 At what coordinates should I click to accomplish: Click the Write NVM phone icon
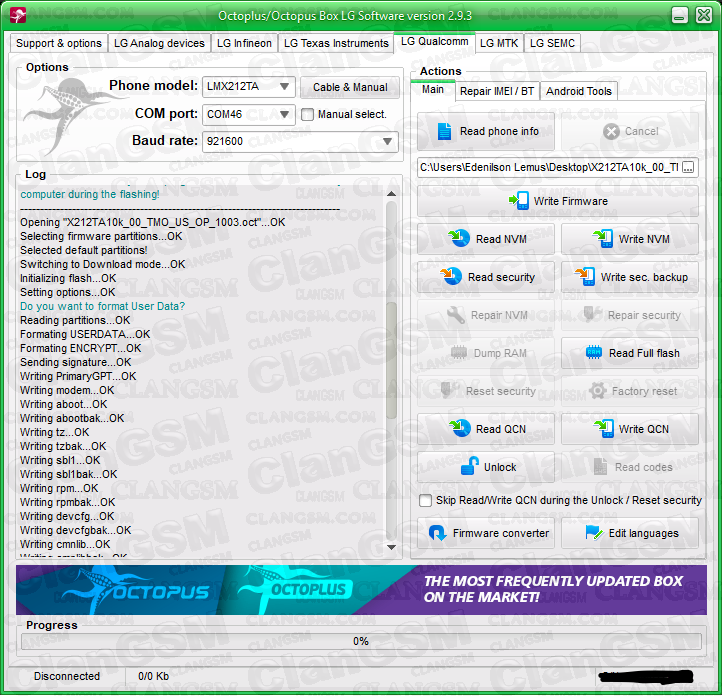point(603,238)
